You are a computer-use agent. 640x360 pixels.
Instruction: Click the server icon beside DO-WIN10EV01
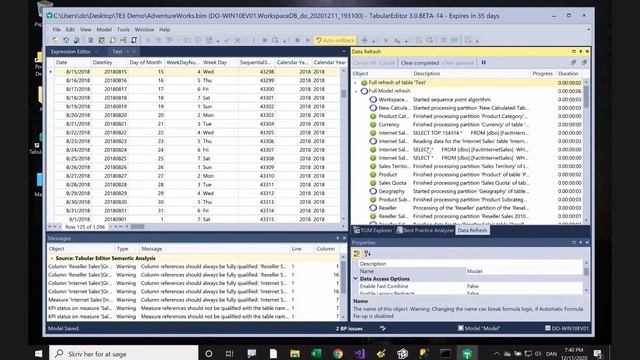[548, 328]
